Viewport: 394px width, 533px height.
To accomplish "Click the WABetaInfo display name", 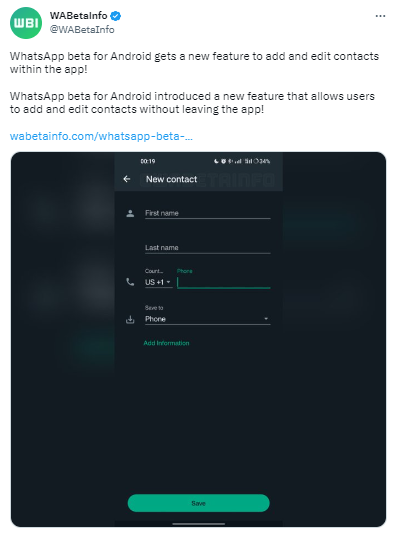I will 79,16.
